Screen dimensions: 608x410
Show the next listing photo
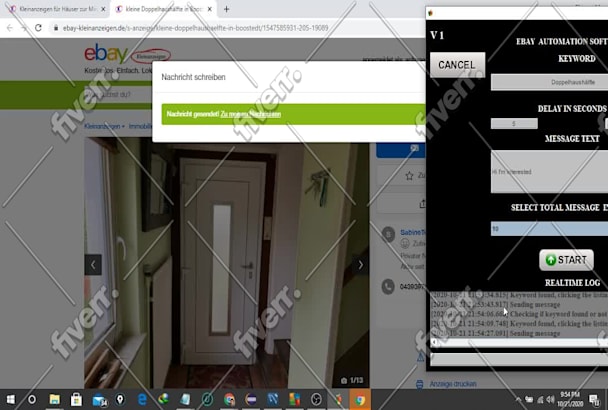point(361,265)
